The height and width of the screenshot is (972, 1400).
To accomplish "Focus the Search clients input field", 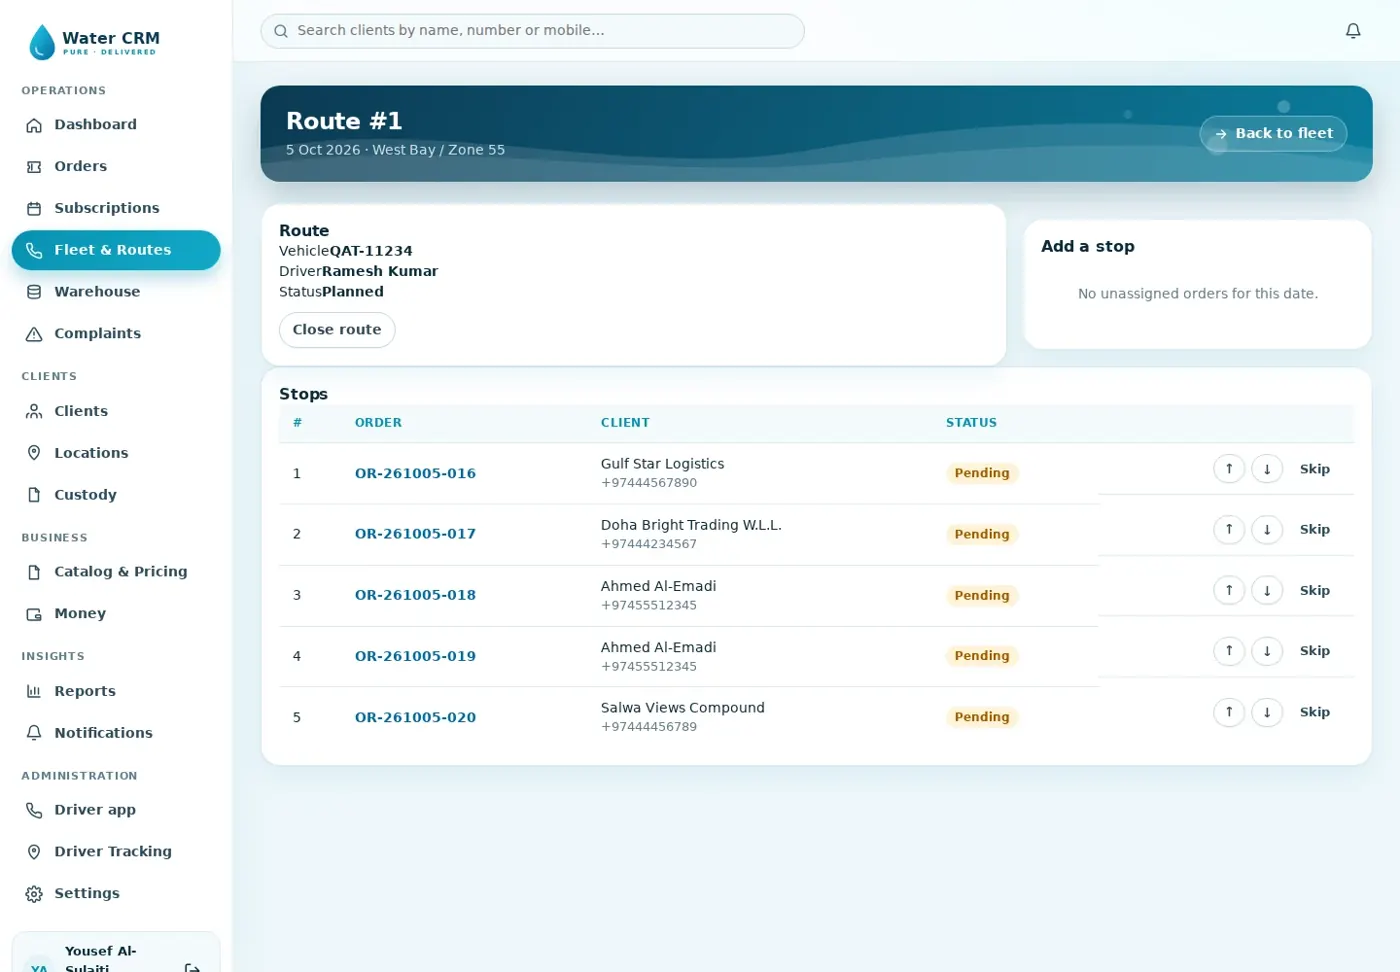I will click(x=532, y=31).
